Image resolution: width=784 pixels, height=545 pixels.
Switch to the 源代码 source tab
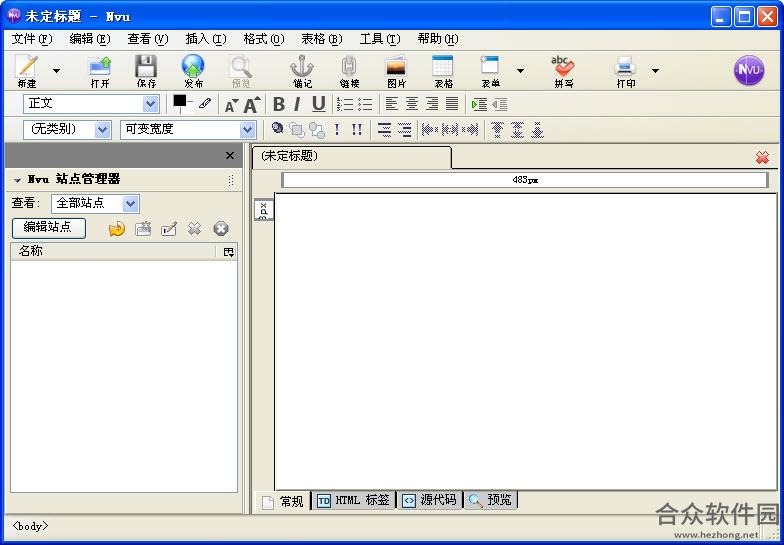(x=430, y=500)
